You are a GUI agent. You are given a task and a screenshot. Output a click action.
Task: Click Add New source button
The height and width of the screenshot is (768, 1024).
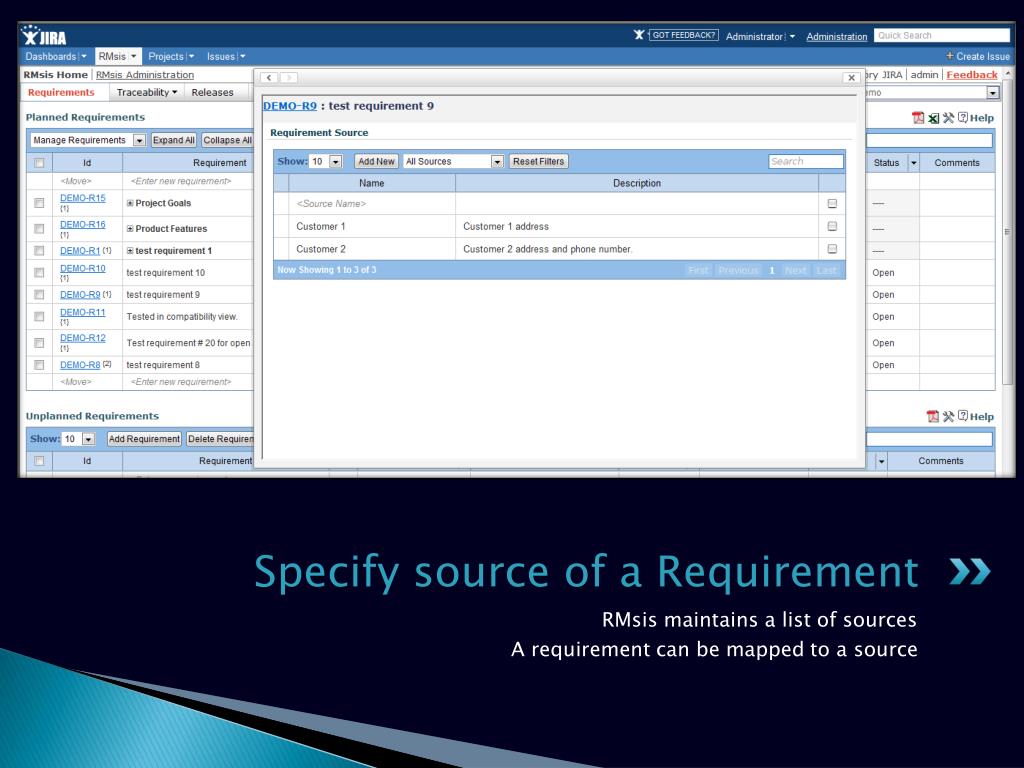(x=376, y=161)
